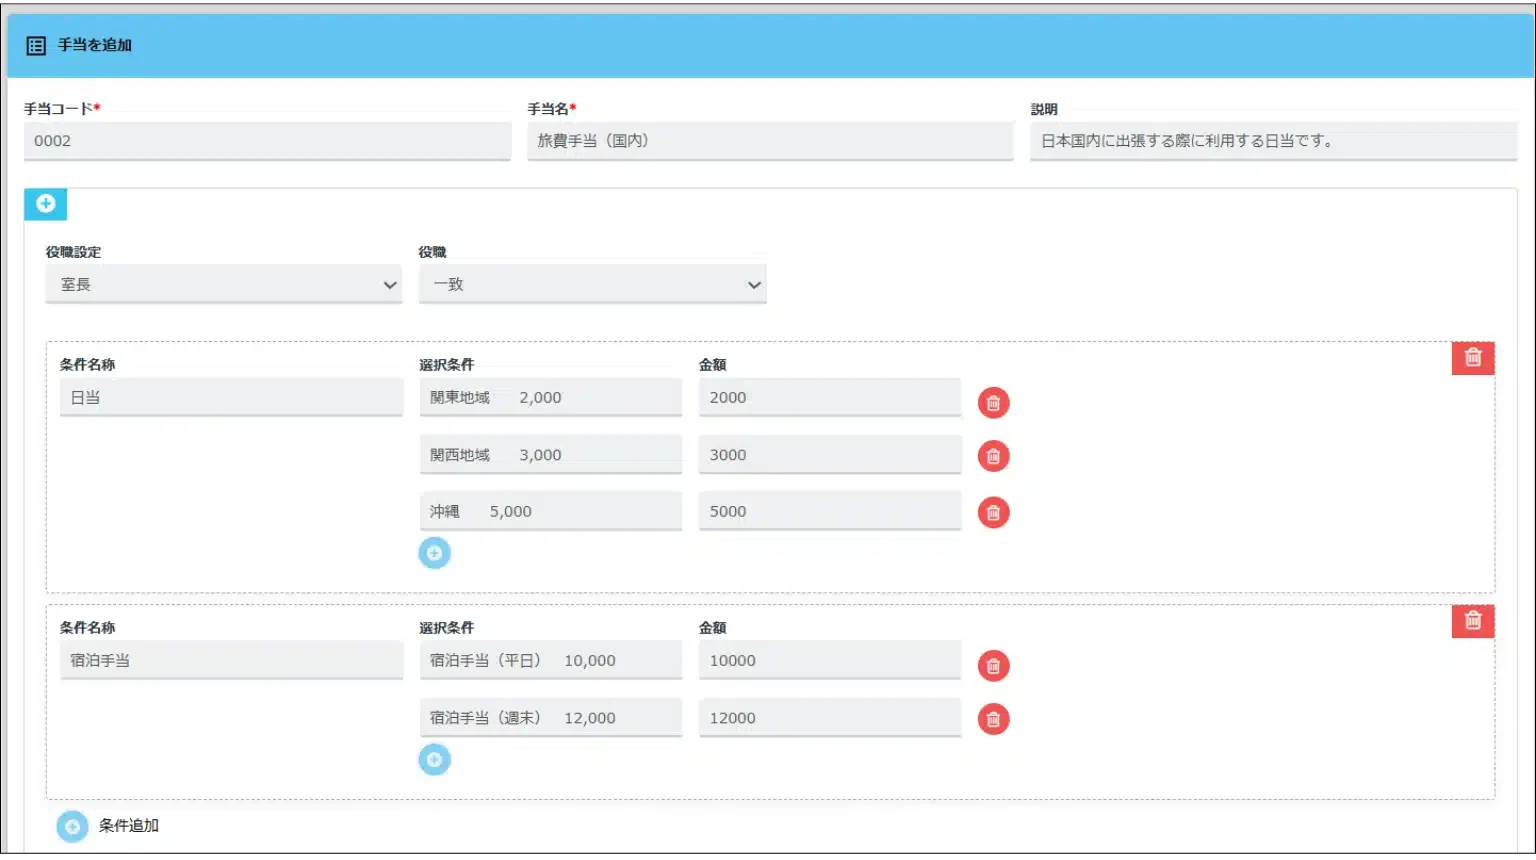Click the 金額 field showing 2000
Screen dimensions: 1536x860
point(830,398)
